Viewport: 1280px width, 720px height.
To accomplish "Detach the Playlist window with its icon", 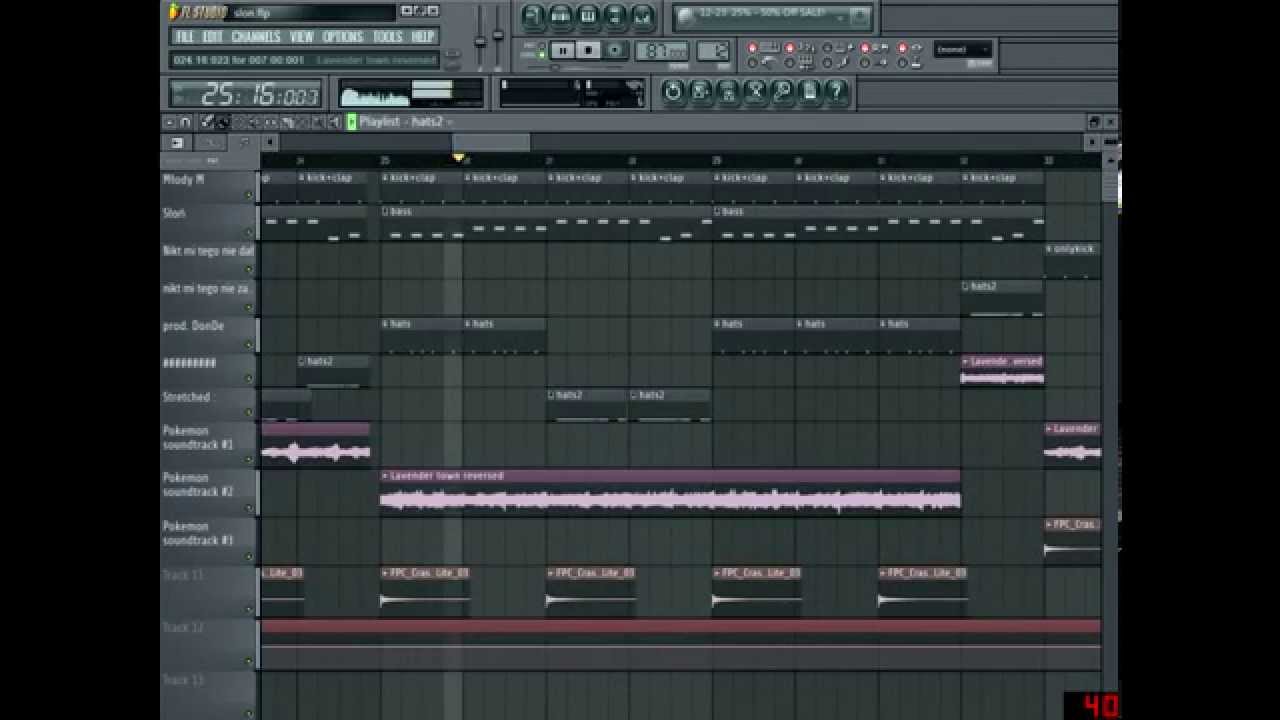I will tap(1094, 122).
